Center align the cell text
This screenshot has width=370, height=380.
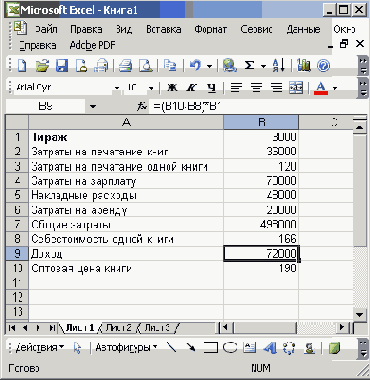(256, 88)
